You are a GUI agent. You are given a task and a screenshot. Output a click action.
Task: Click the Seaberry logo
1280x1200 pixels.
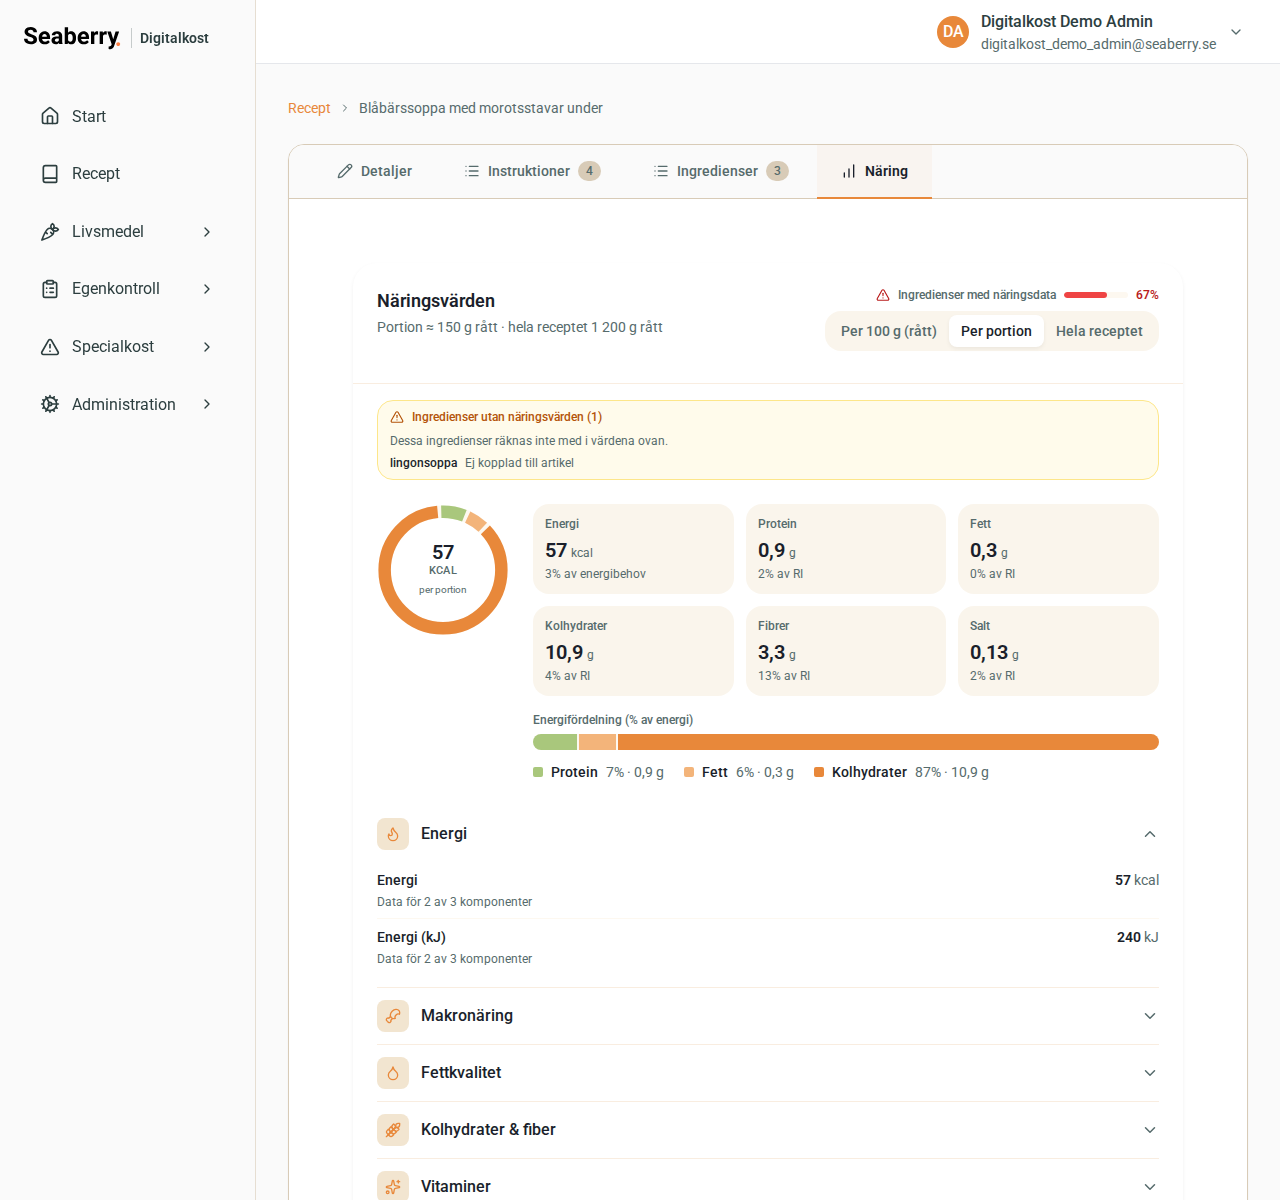point(72,37)
